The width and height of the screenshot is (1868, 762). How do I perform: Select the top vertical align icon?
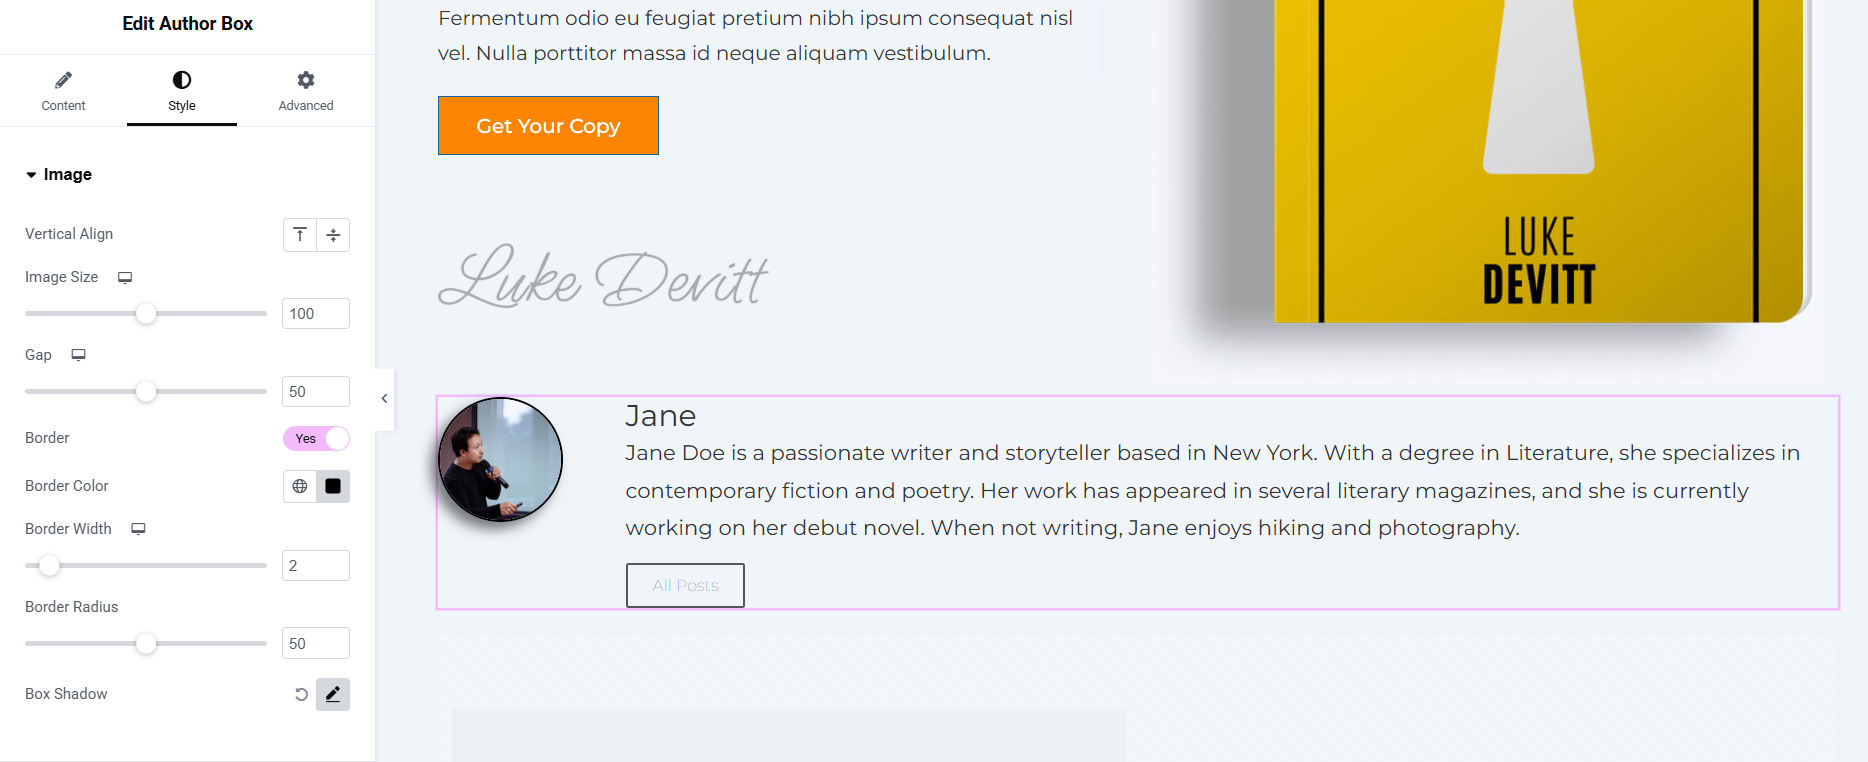300,235
